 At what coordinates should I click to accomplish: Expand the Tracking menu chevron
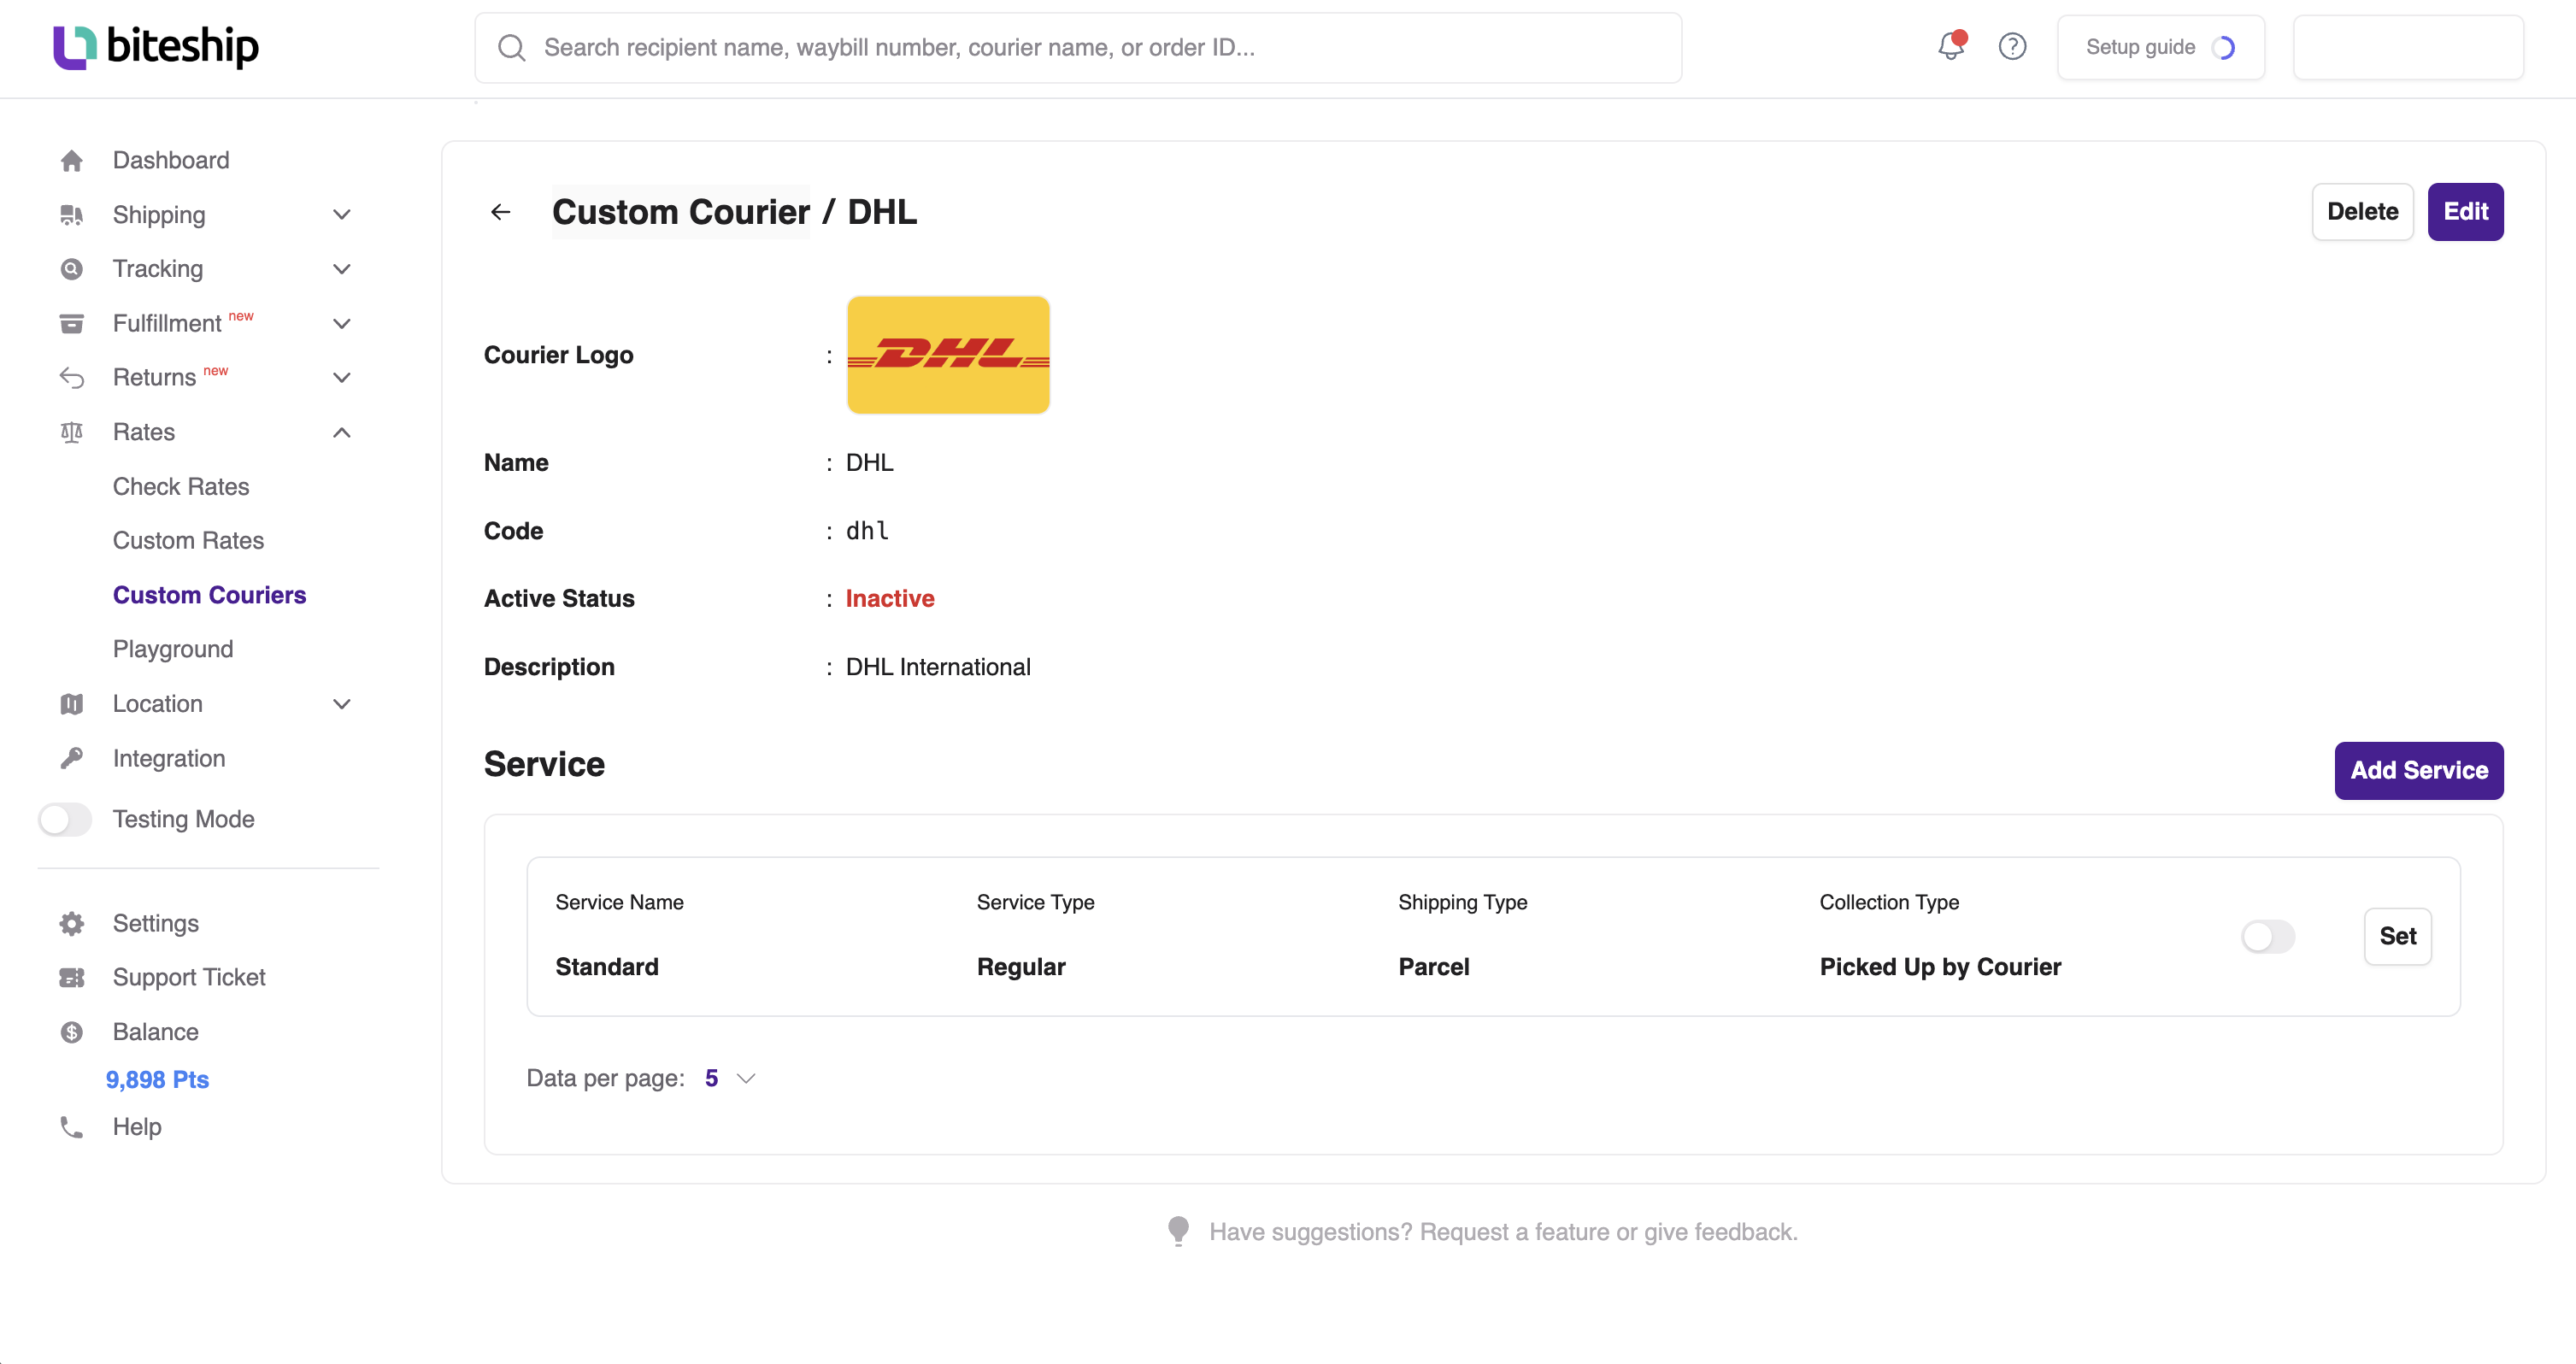coord(342,269)
